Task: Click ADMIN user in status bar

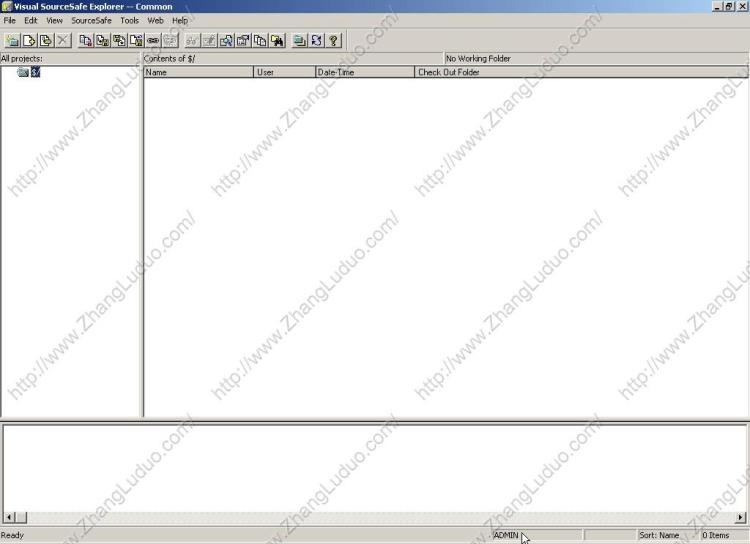Action: 506,535
